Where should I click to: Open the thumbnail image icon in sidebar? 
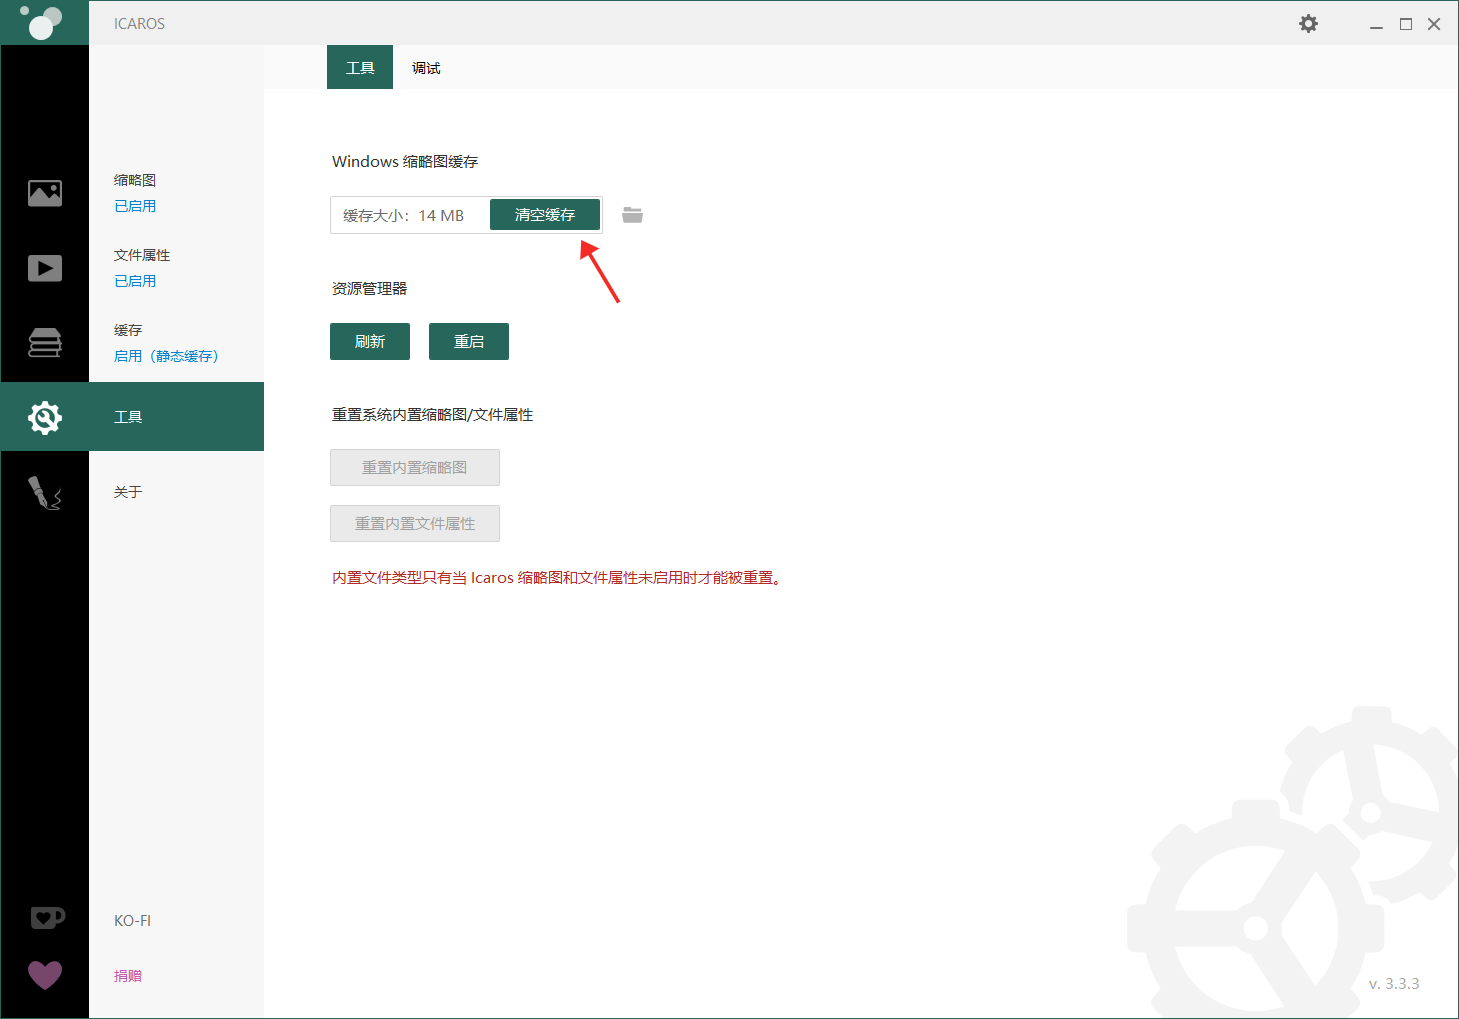[x=45, y=193]
